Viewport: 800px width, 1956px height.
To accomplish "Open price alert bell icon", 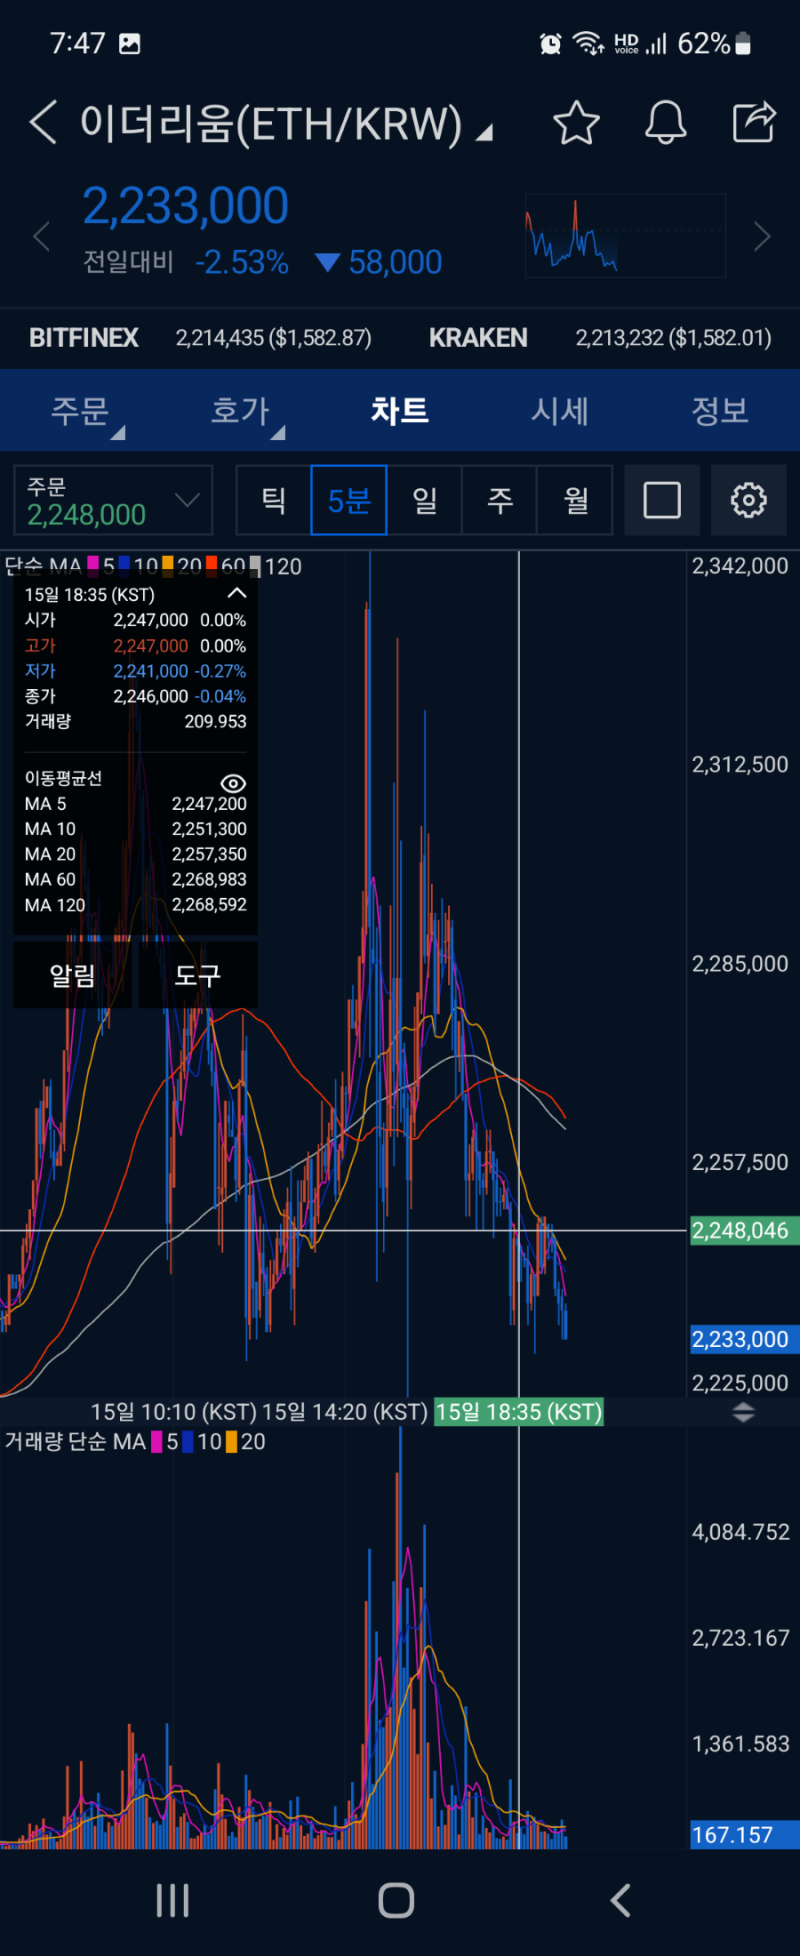I will click(x=665, y=123).
